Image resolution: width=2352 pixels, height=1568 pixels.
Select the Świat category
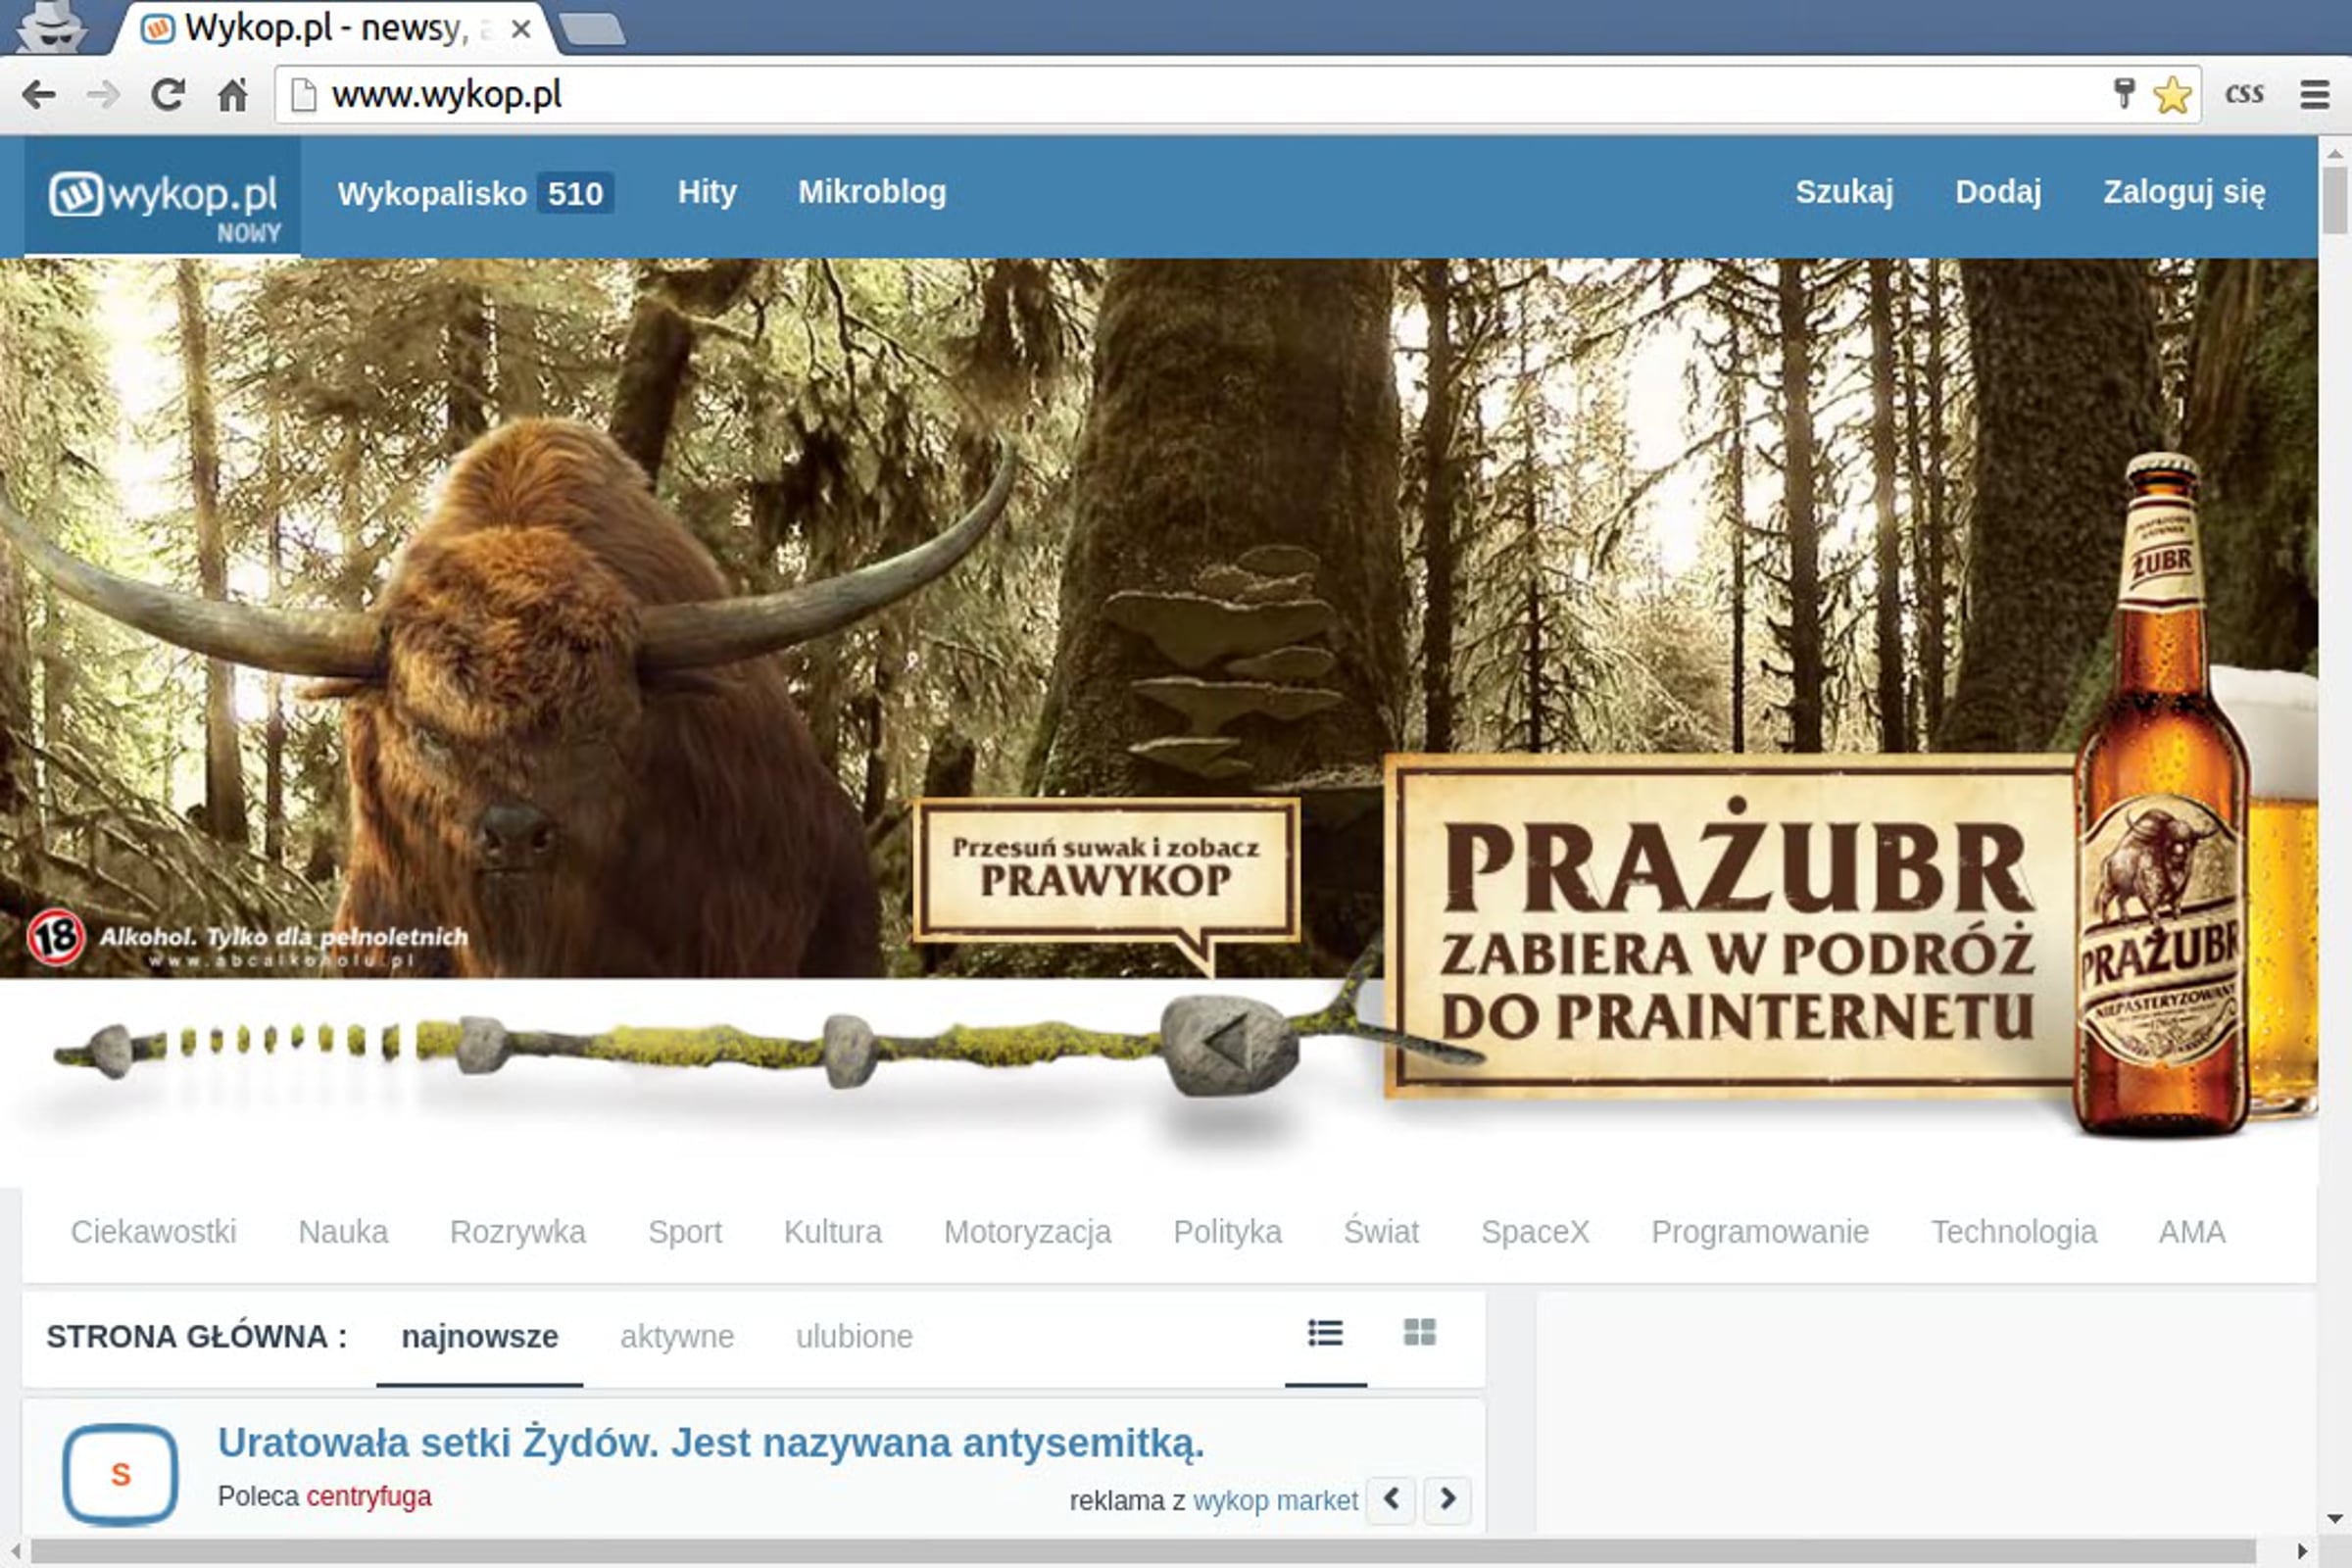pos(1381,1231)
